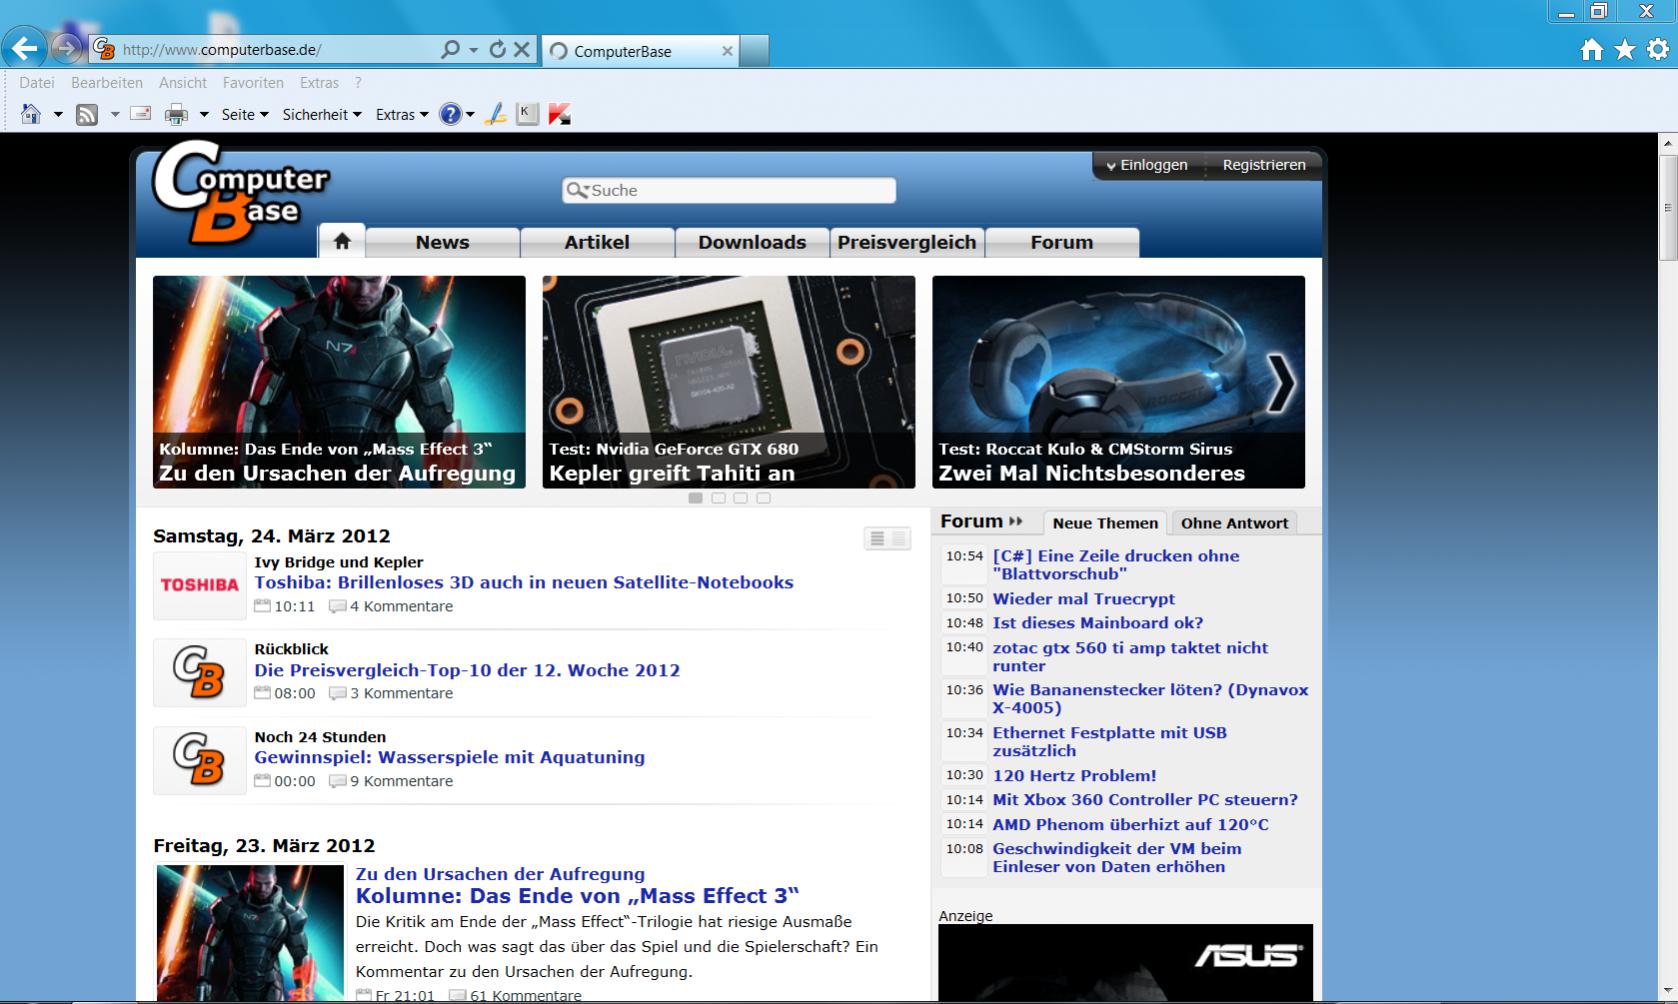Open the Downloads tab

(x=752, y=242)
